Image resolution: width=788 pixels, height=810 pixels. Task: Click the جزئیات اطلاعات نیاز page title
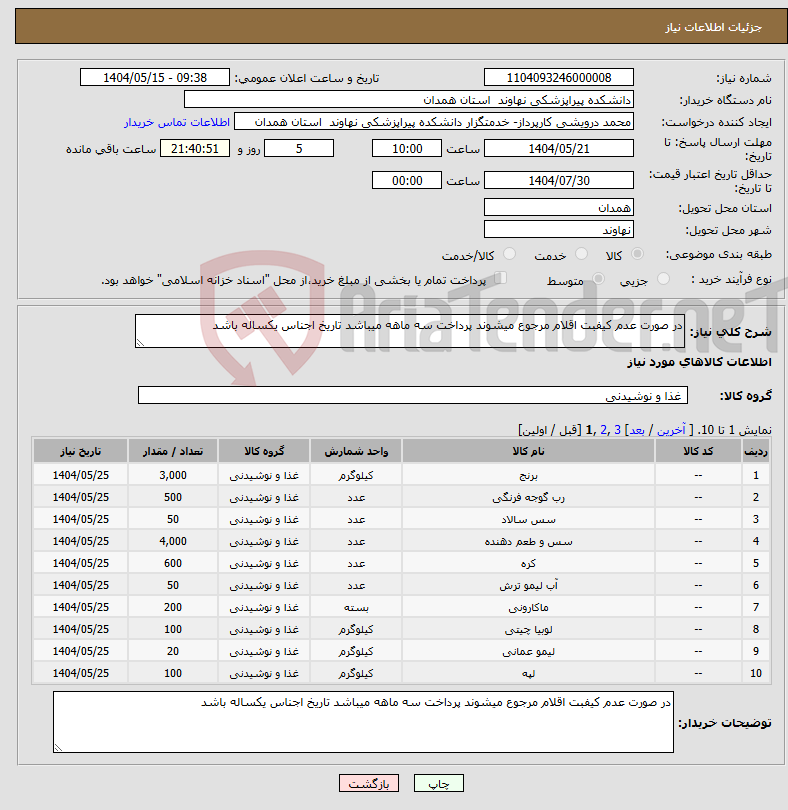pyautogui.click(x=713, y=27)
